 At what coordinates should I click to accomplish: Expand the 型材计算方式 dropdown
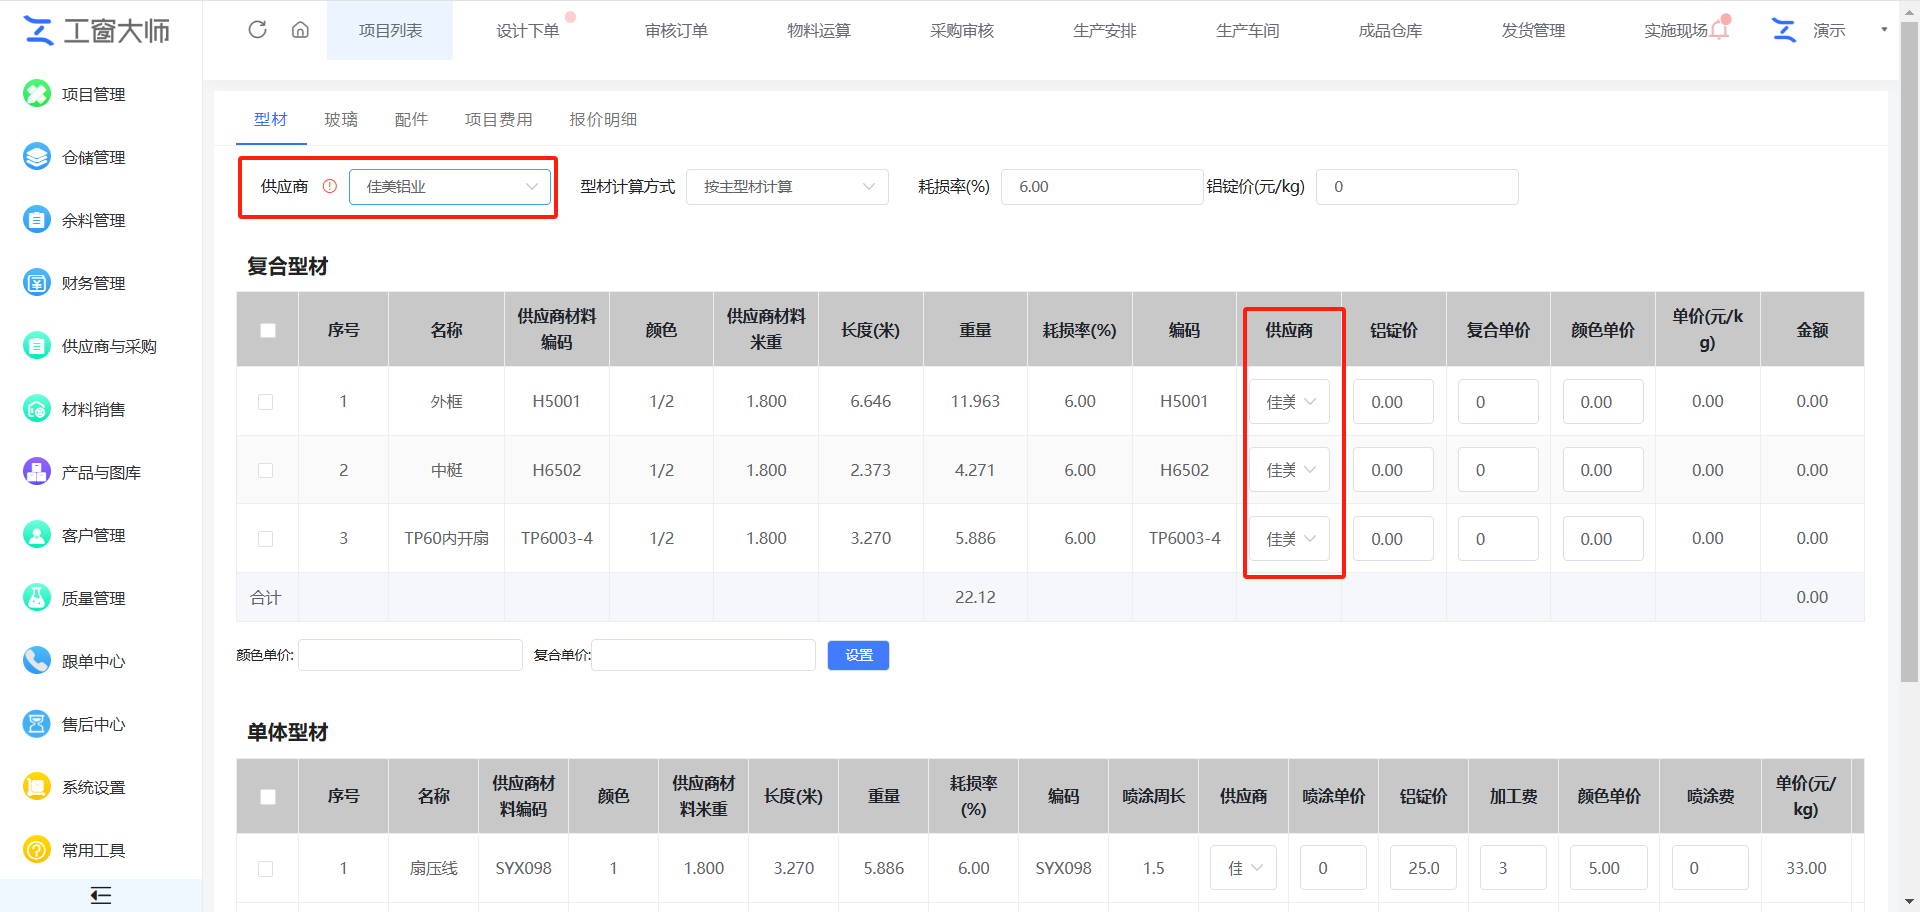pos(787,187)
